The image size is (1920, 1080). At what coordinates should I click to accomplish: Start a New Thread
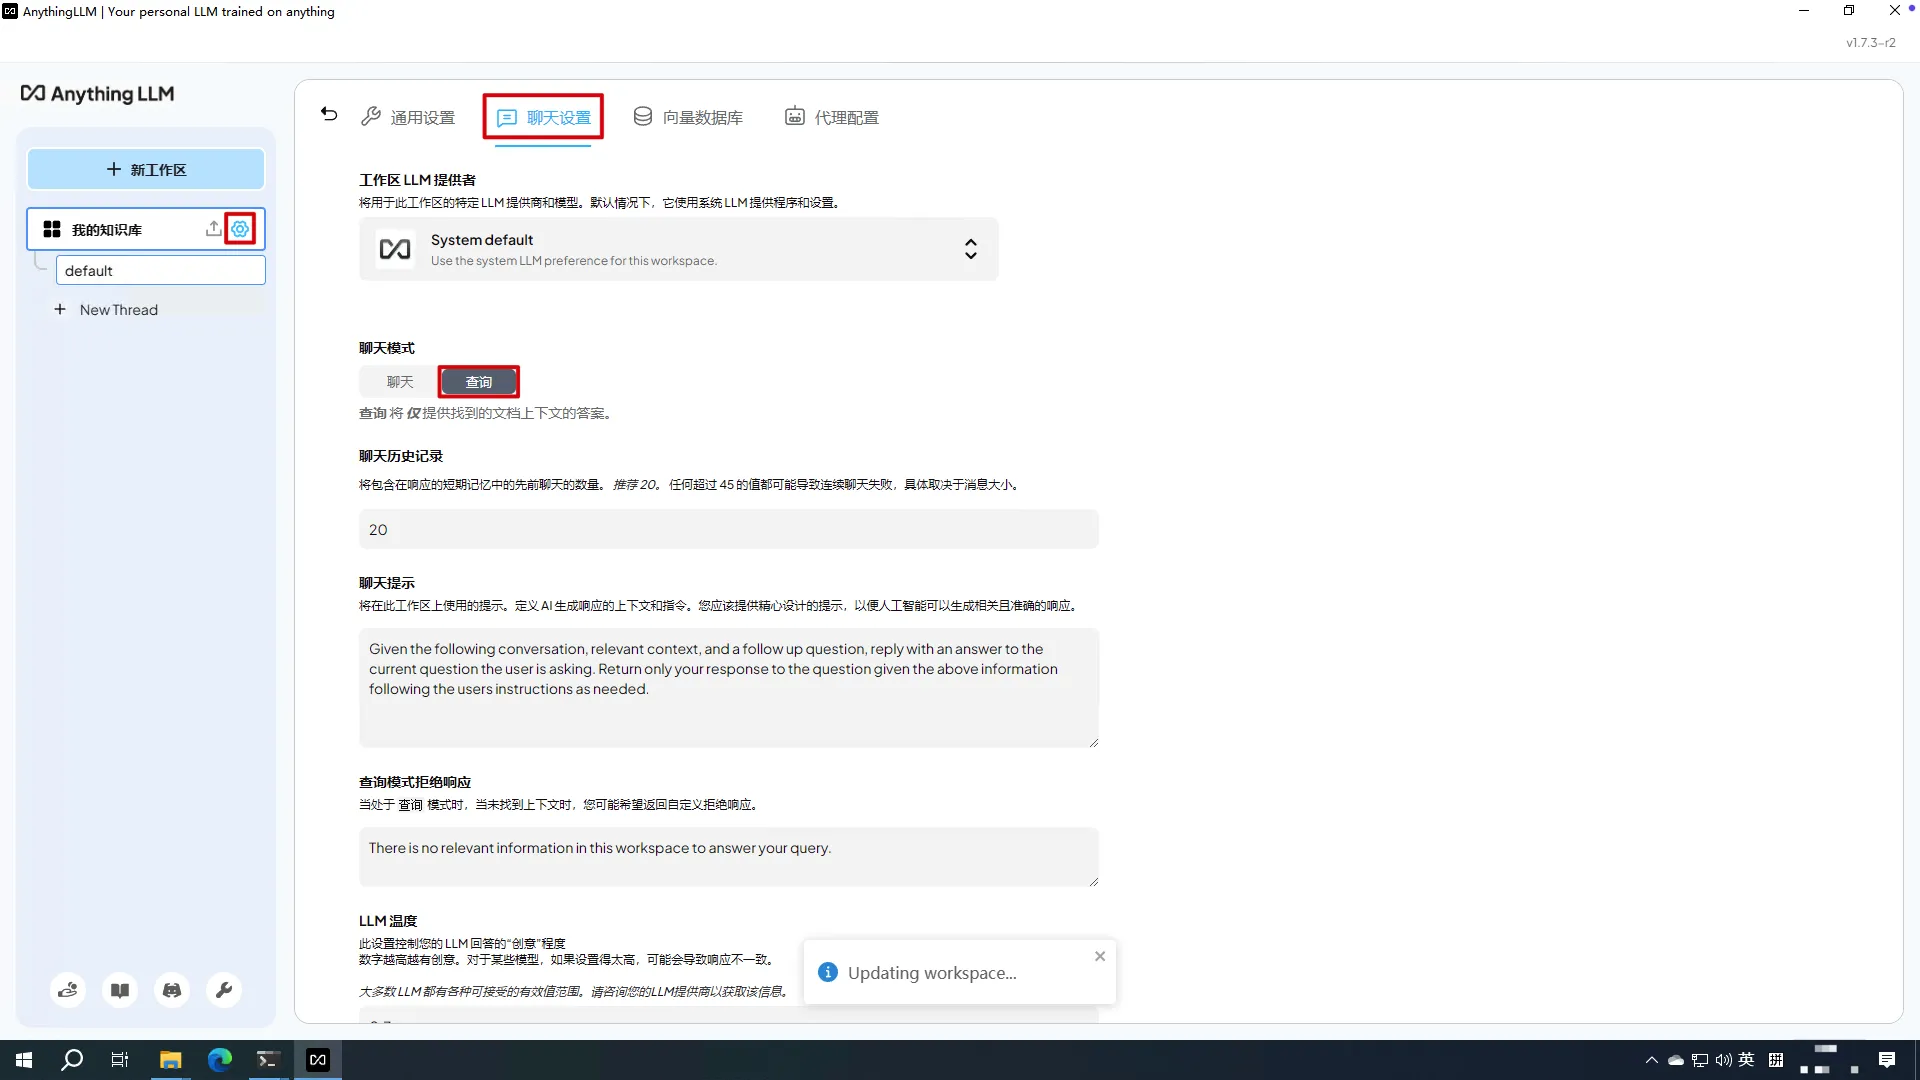coord(118,310)
